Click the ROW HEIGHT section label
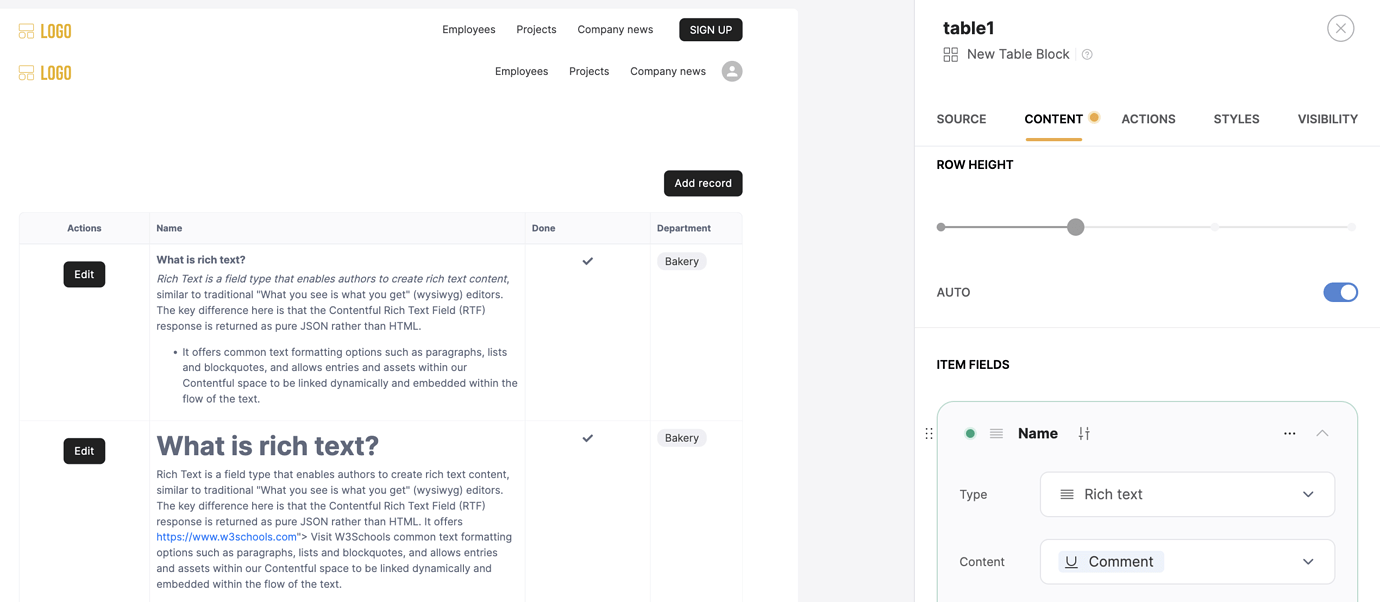The image size is (1380, 602). click(x=974, y=165)
